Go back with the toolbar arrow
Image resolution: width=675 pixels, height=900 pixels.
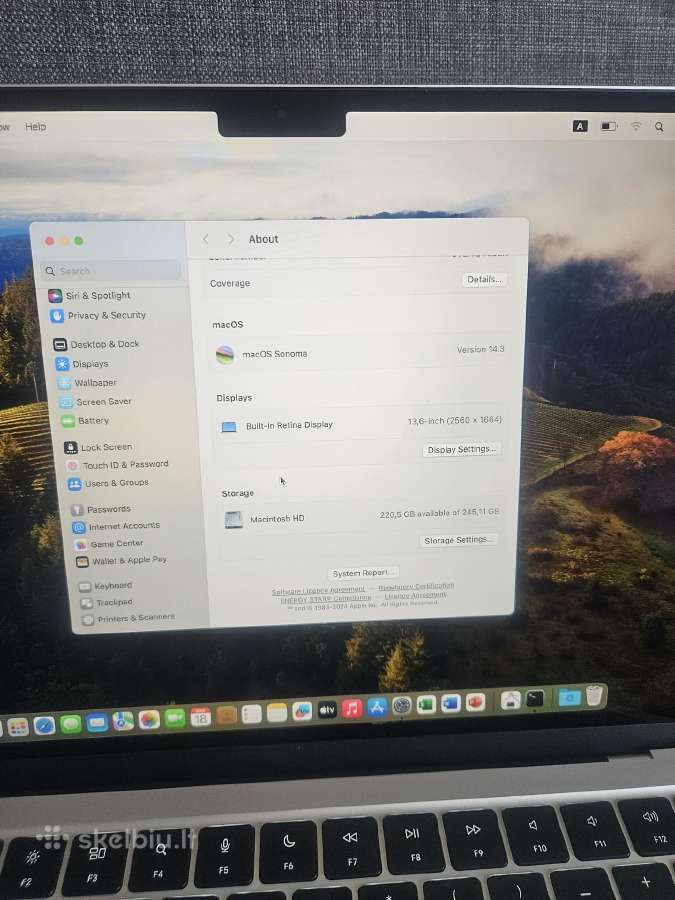tap(205, 239)
